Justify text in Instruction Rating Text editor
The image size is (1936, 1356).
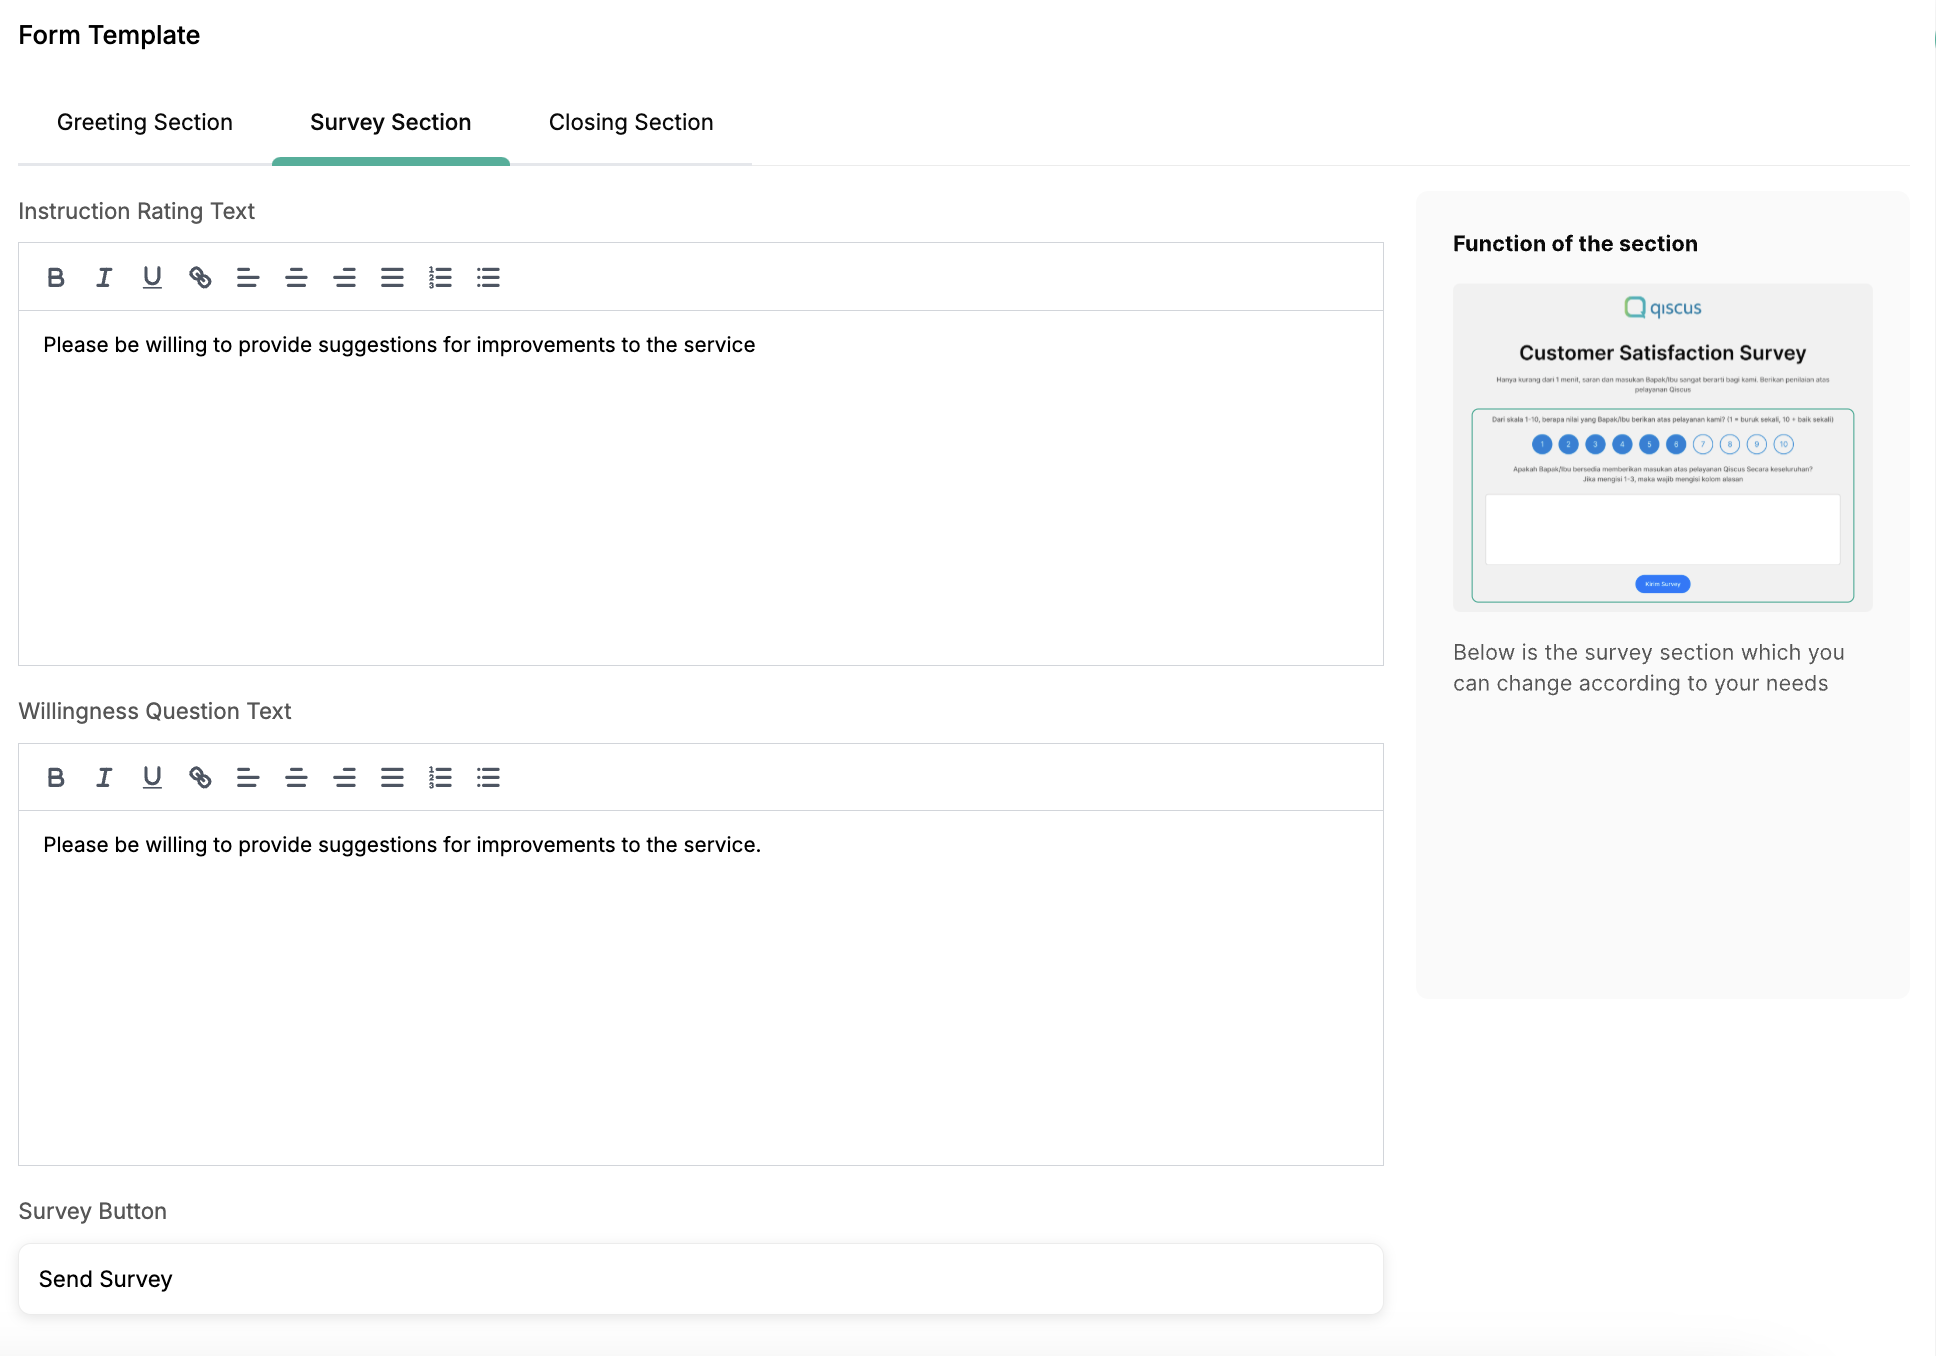(392, 277)
